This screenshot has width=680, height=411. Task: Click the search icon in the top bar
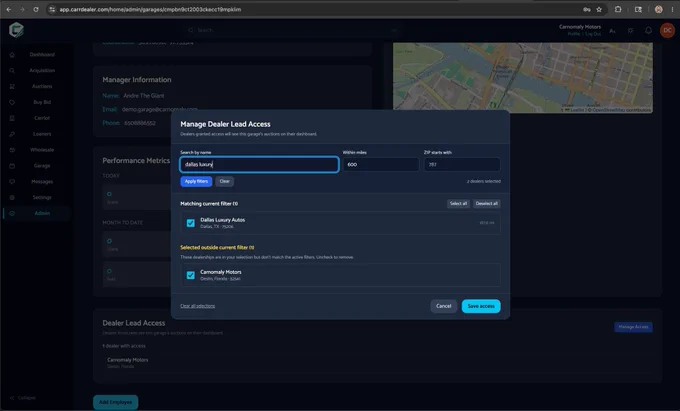pyautogui.click(x=190, y=30)
